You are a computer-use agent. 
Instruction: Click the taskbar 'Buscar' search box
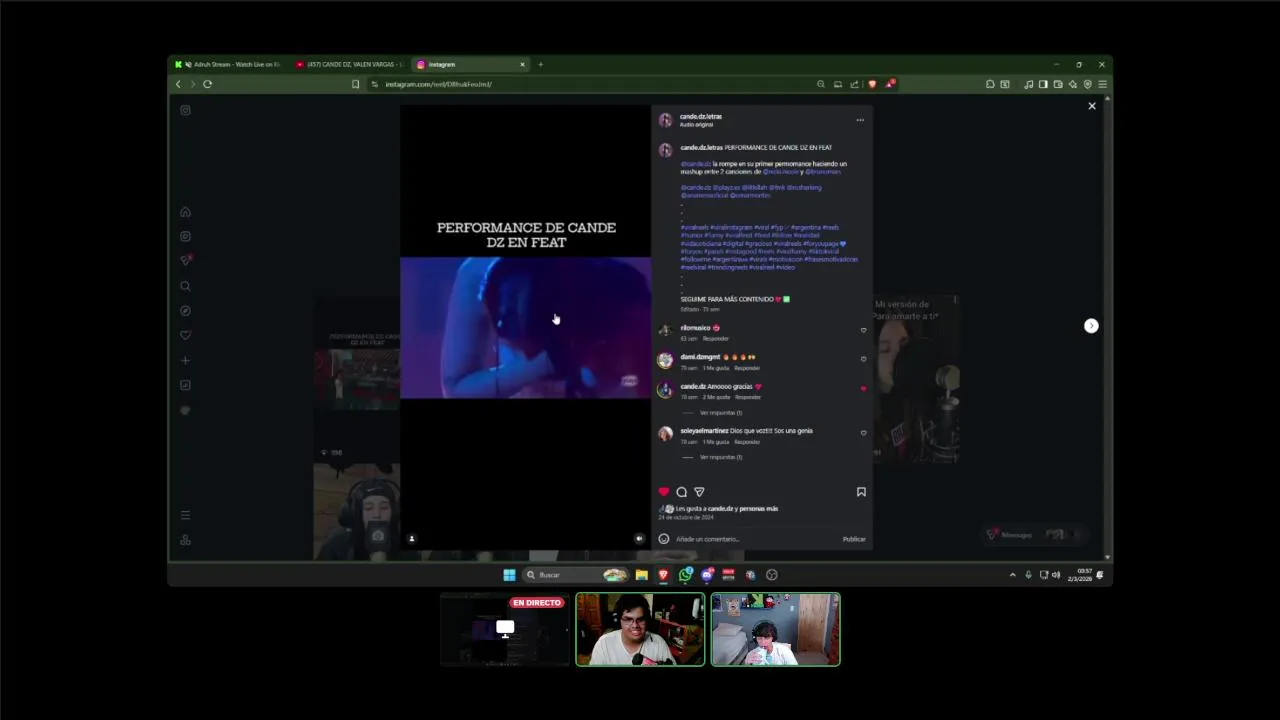tap(576, 575)
